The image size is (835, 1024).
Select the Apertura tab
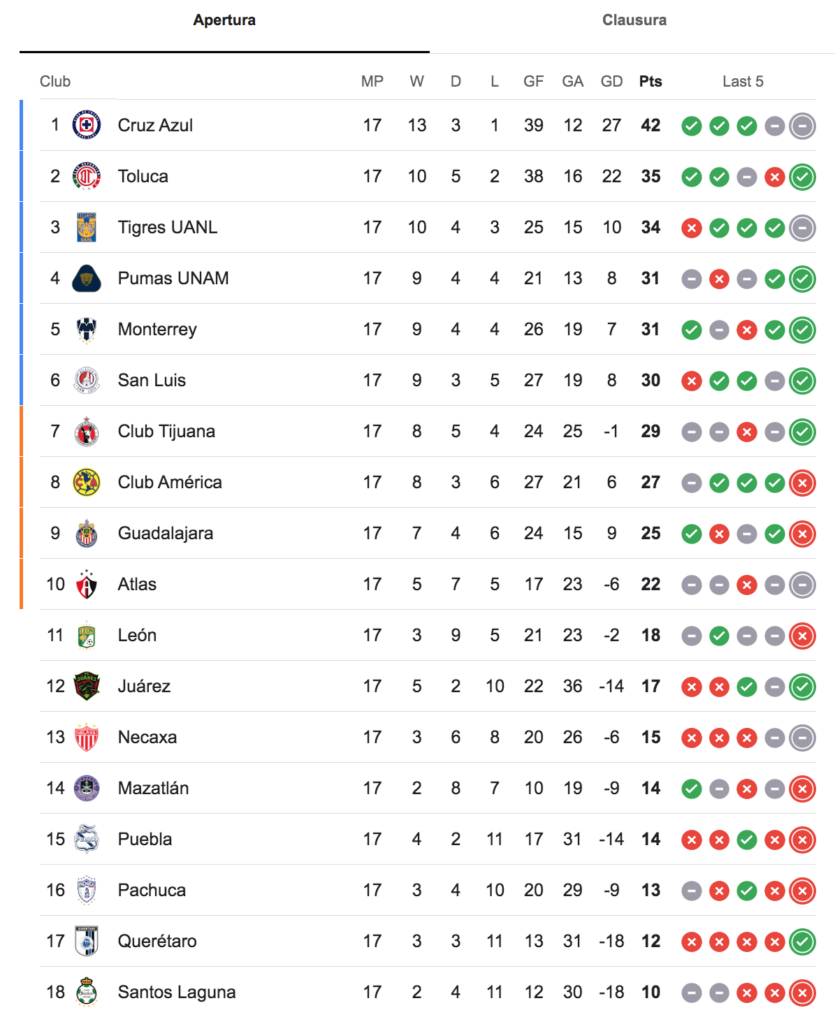pos(224,20)
